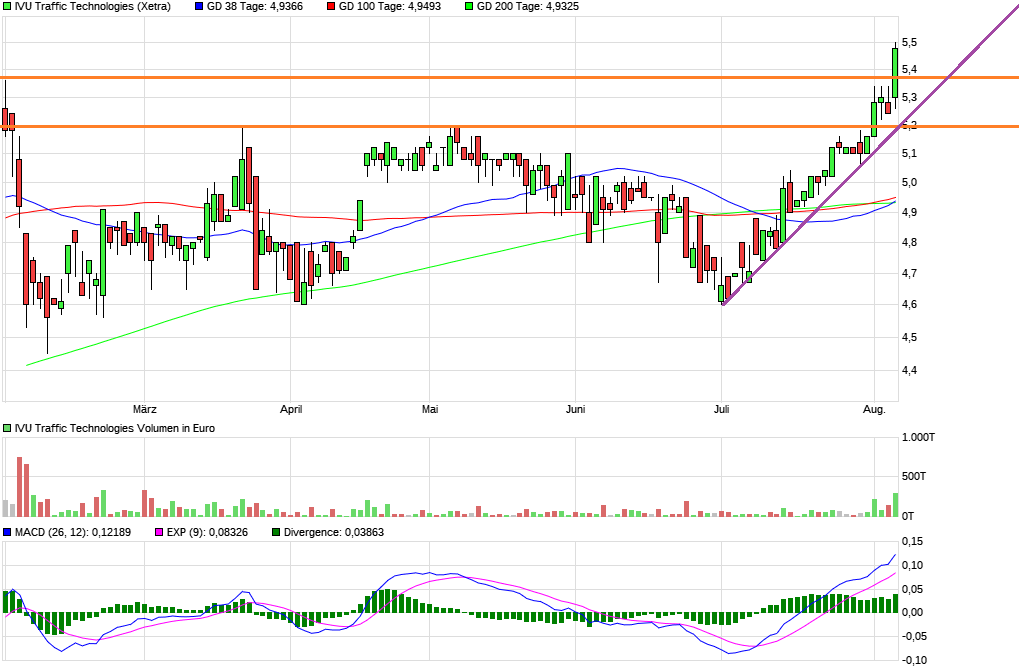Click the red GD 100 Tage legend swatch

pos(331,6)
